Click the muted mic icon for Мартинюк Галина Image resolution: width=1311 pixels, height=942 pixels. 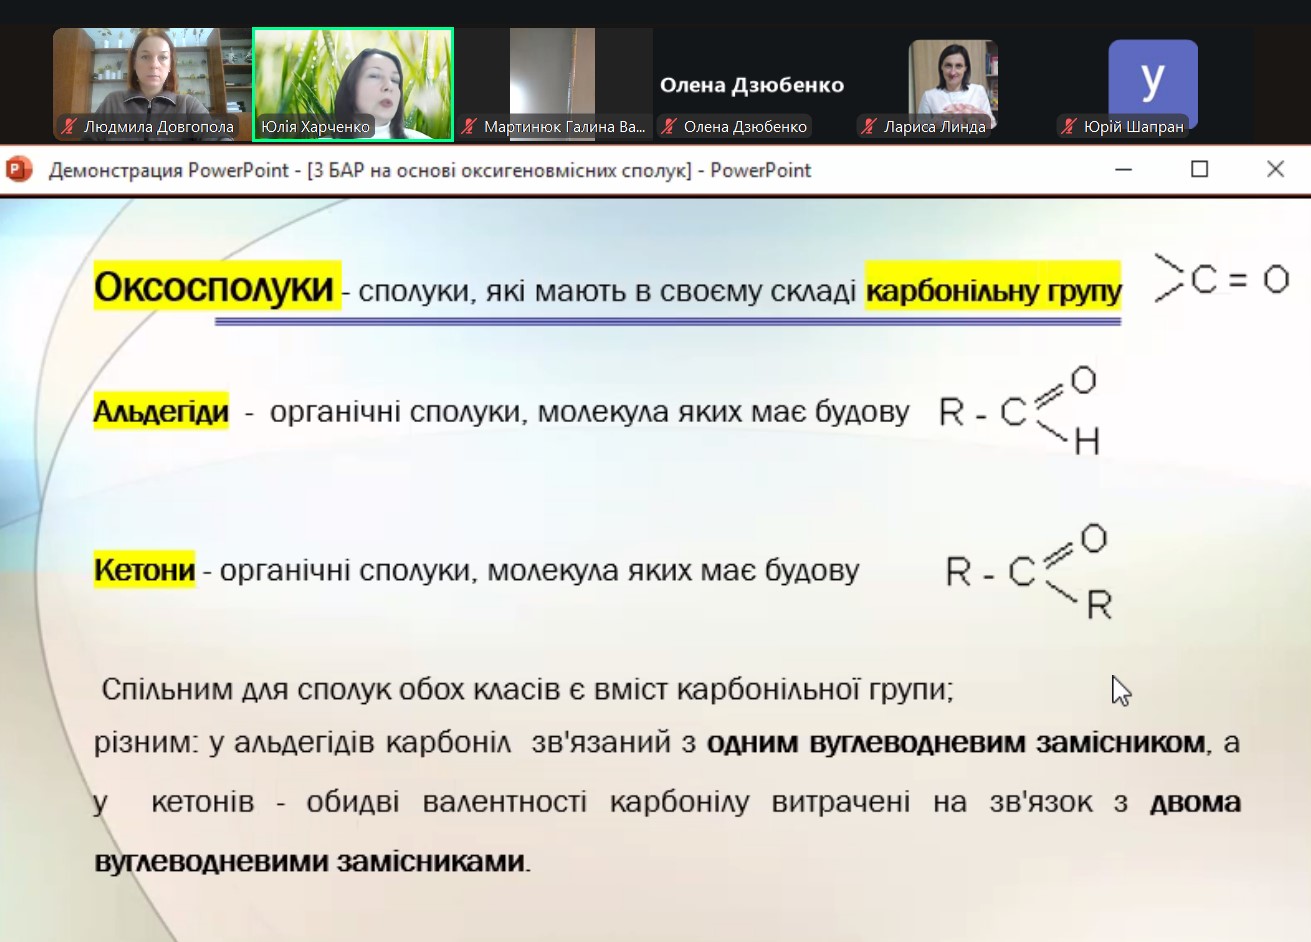(x=469, y=127)
